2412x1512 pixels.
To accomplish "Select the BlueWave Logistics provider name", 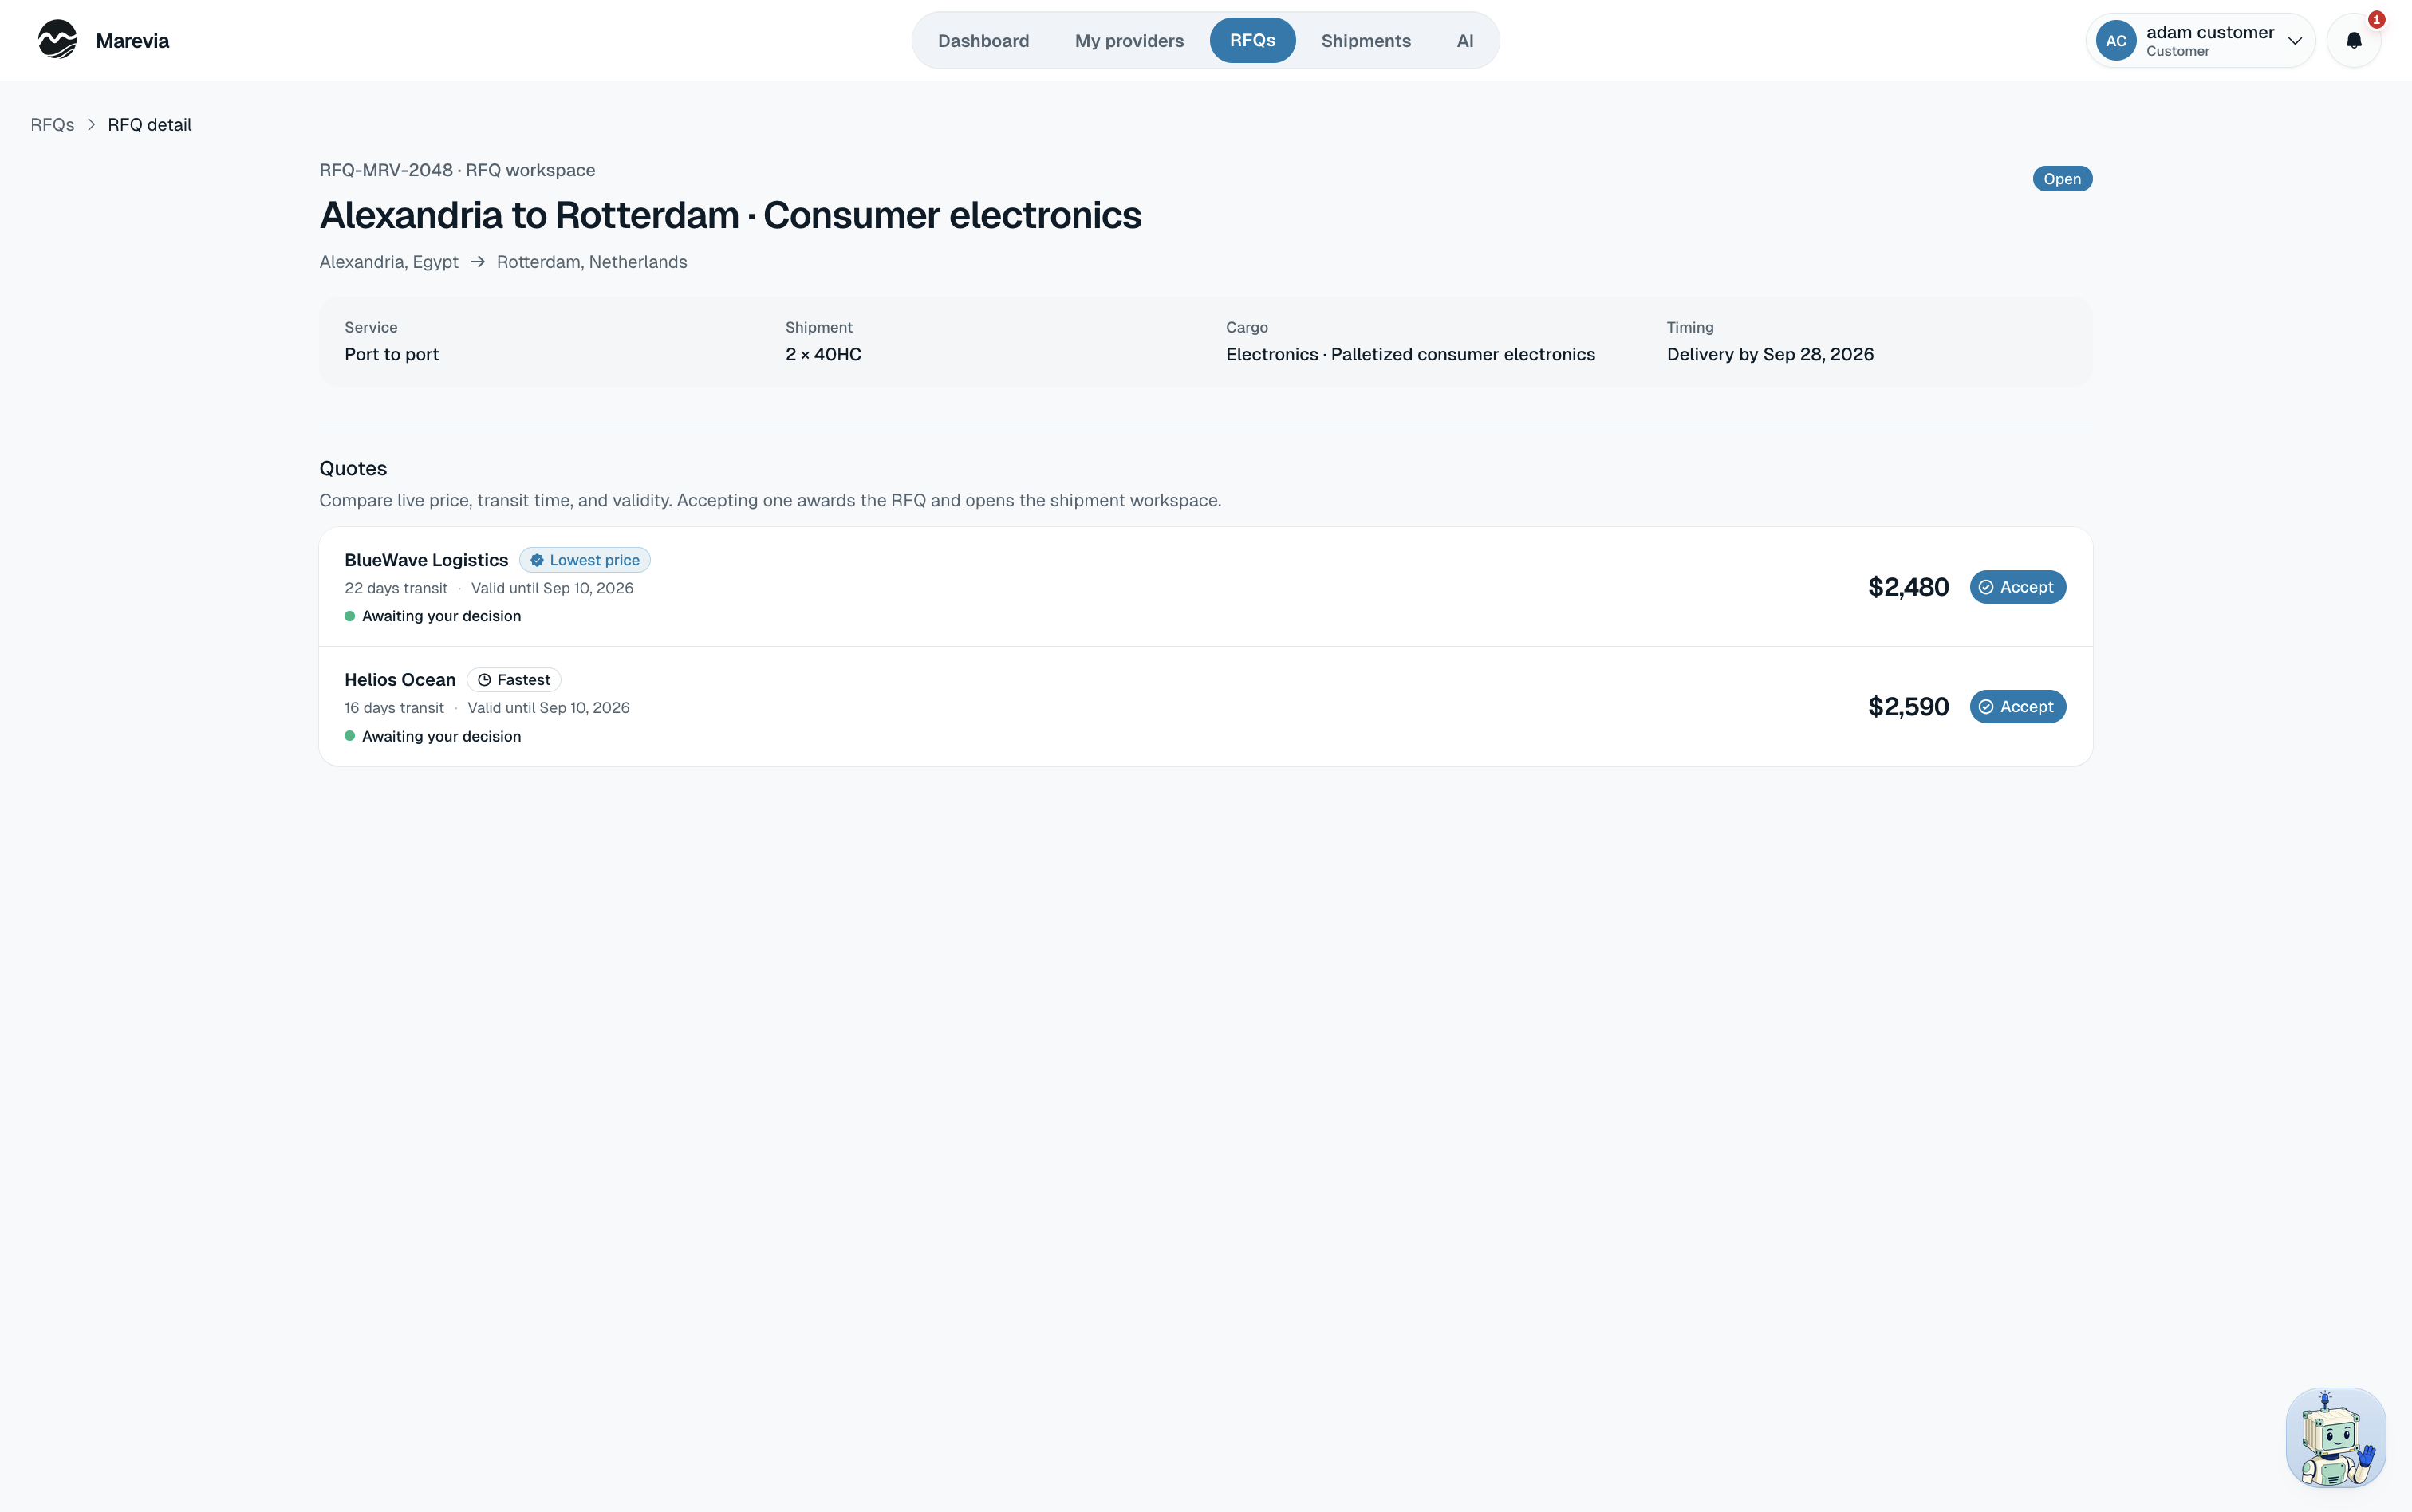I will (x=426, y=560).
